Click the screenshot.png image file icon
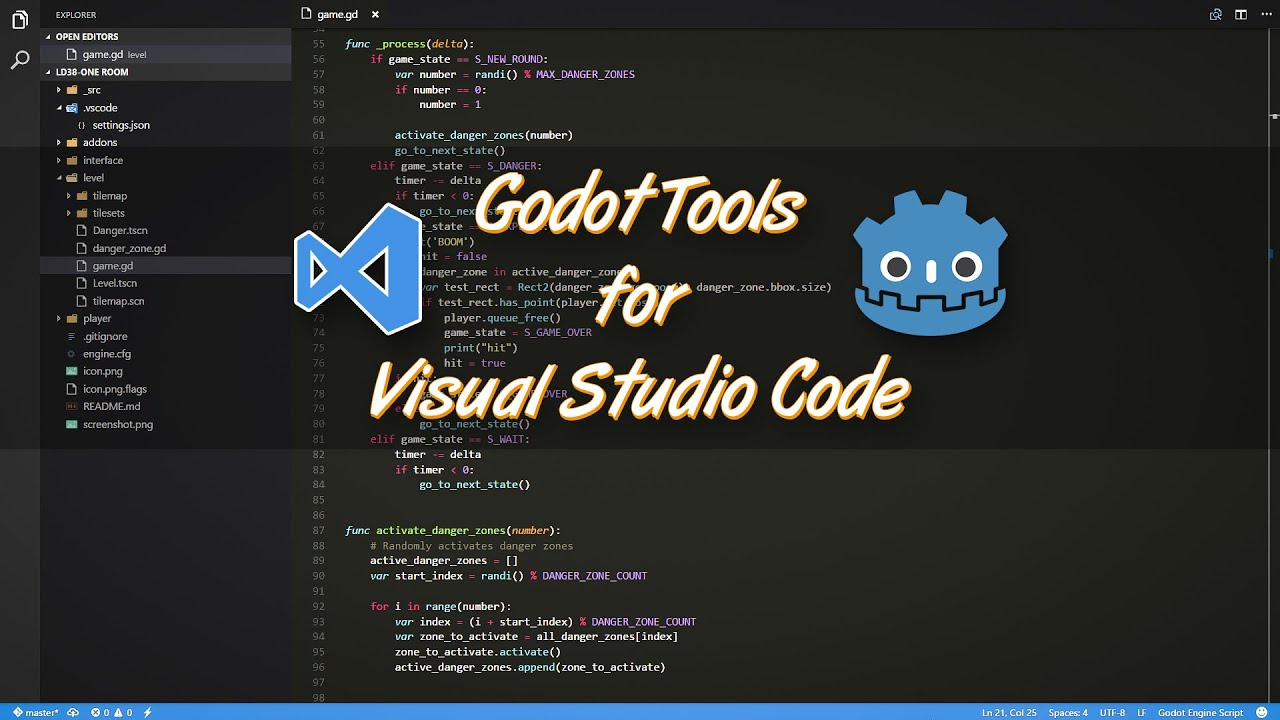Screen dimensions: 1280x720 tap(71, 424)
